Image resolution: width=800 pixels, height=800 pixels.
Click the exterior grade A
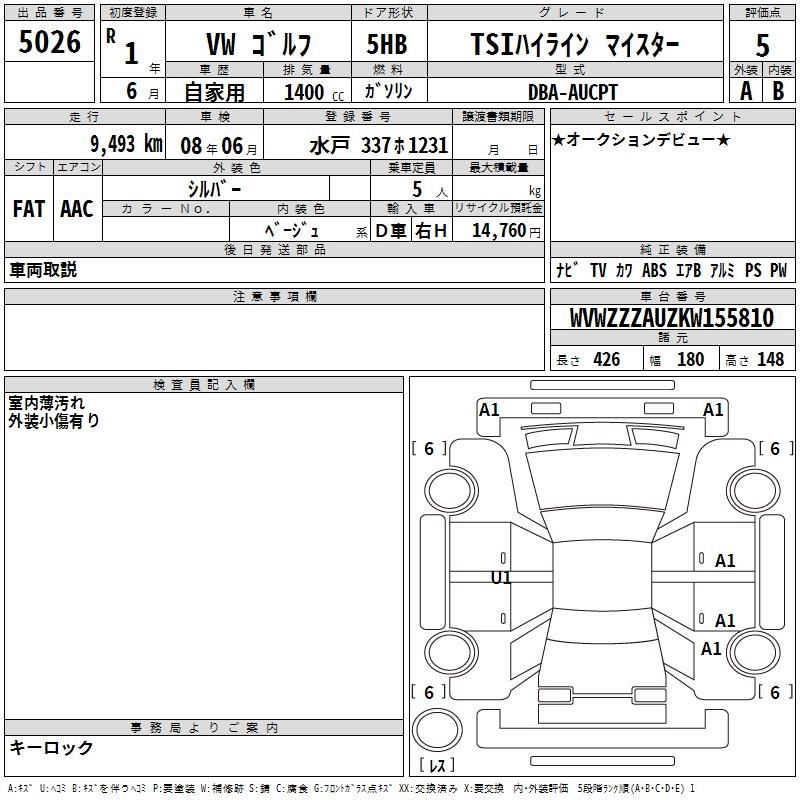tap(746, 91)
